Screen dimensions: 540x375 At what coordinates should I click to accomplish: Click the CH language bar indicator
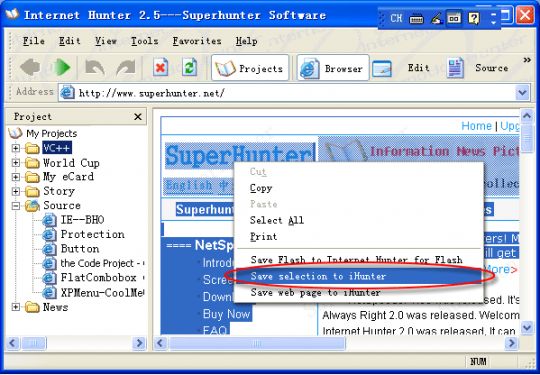tap(396, 18)
